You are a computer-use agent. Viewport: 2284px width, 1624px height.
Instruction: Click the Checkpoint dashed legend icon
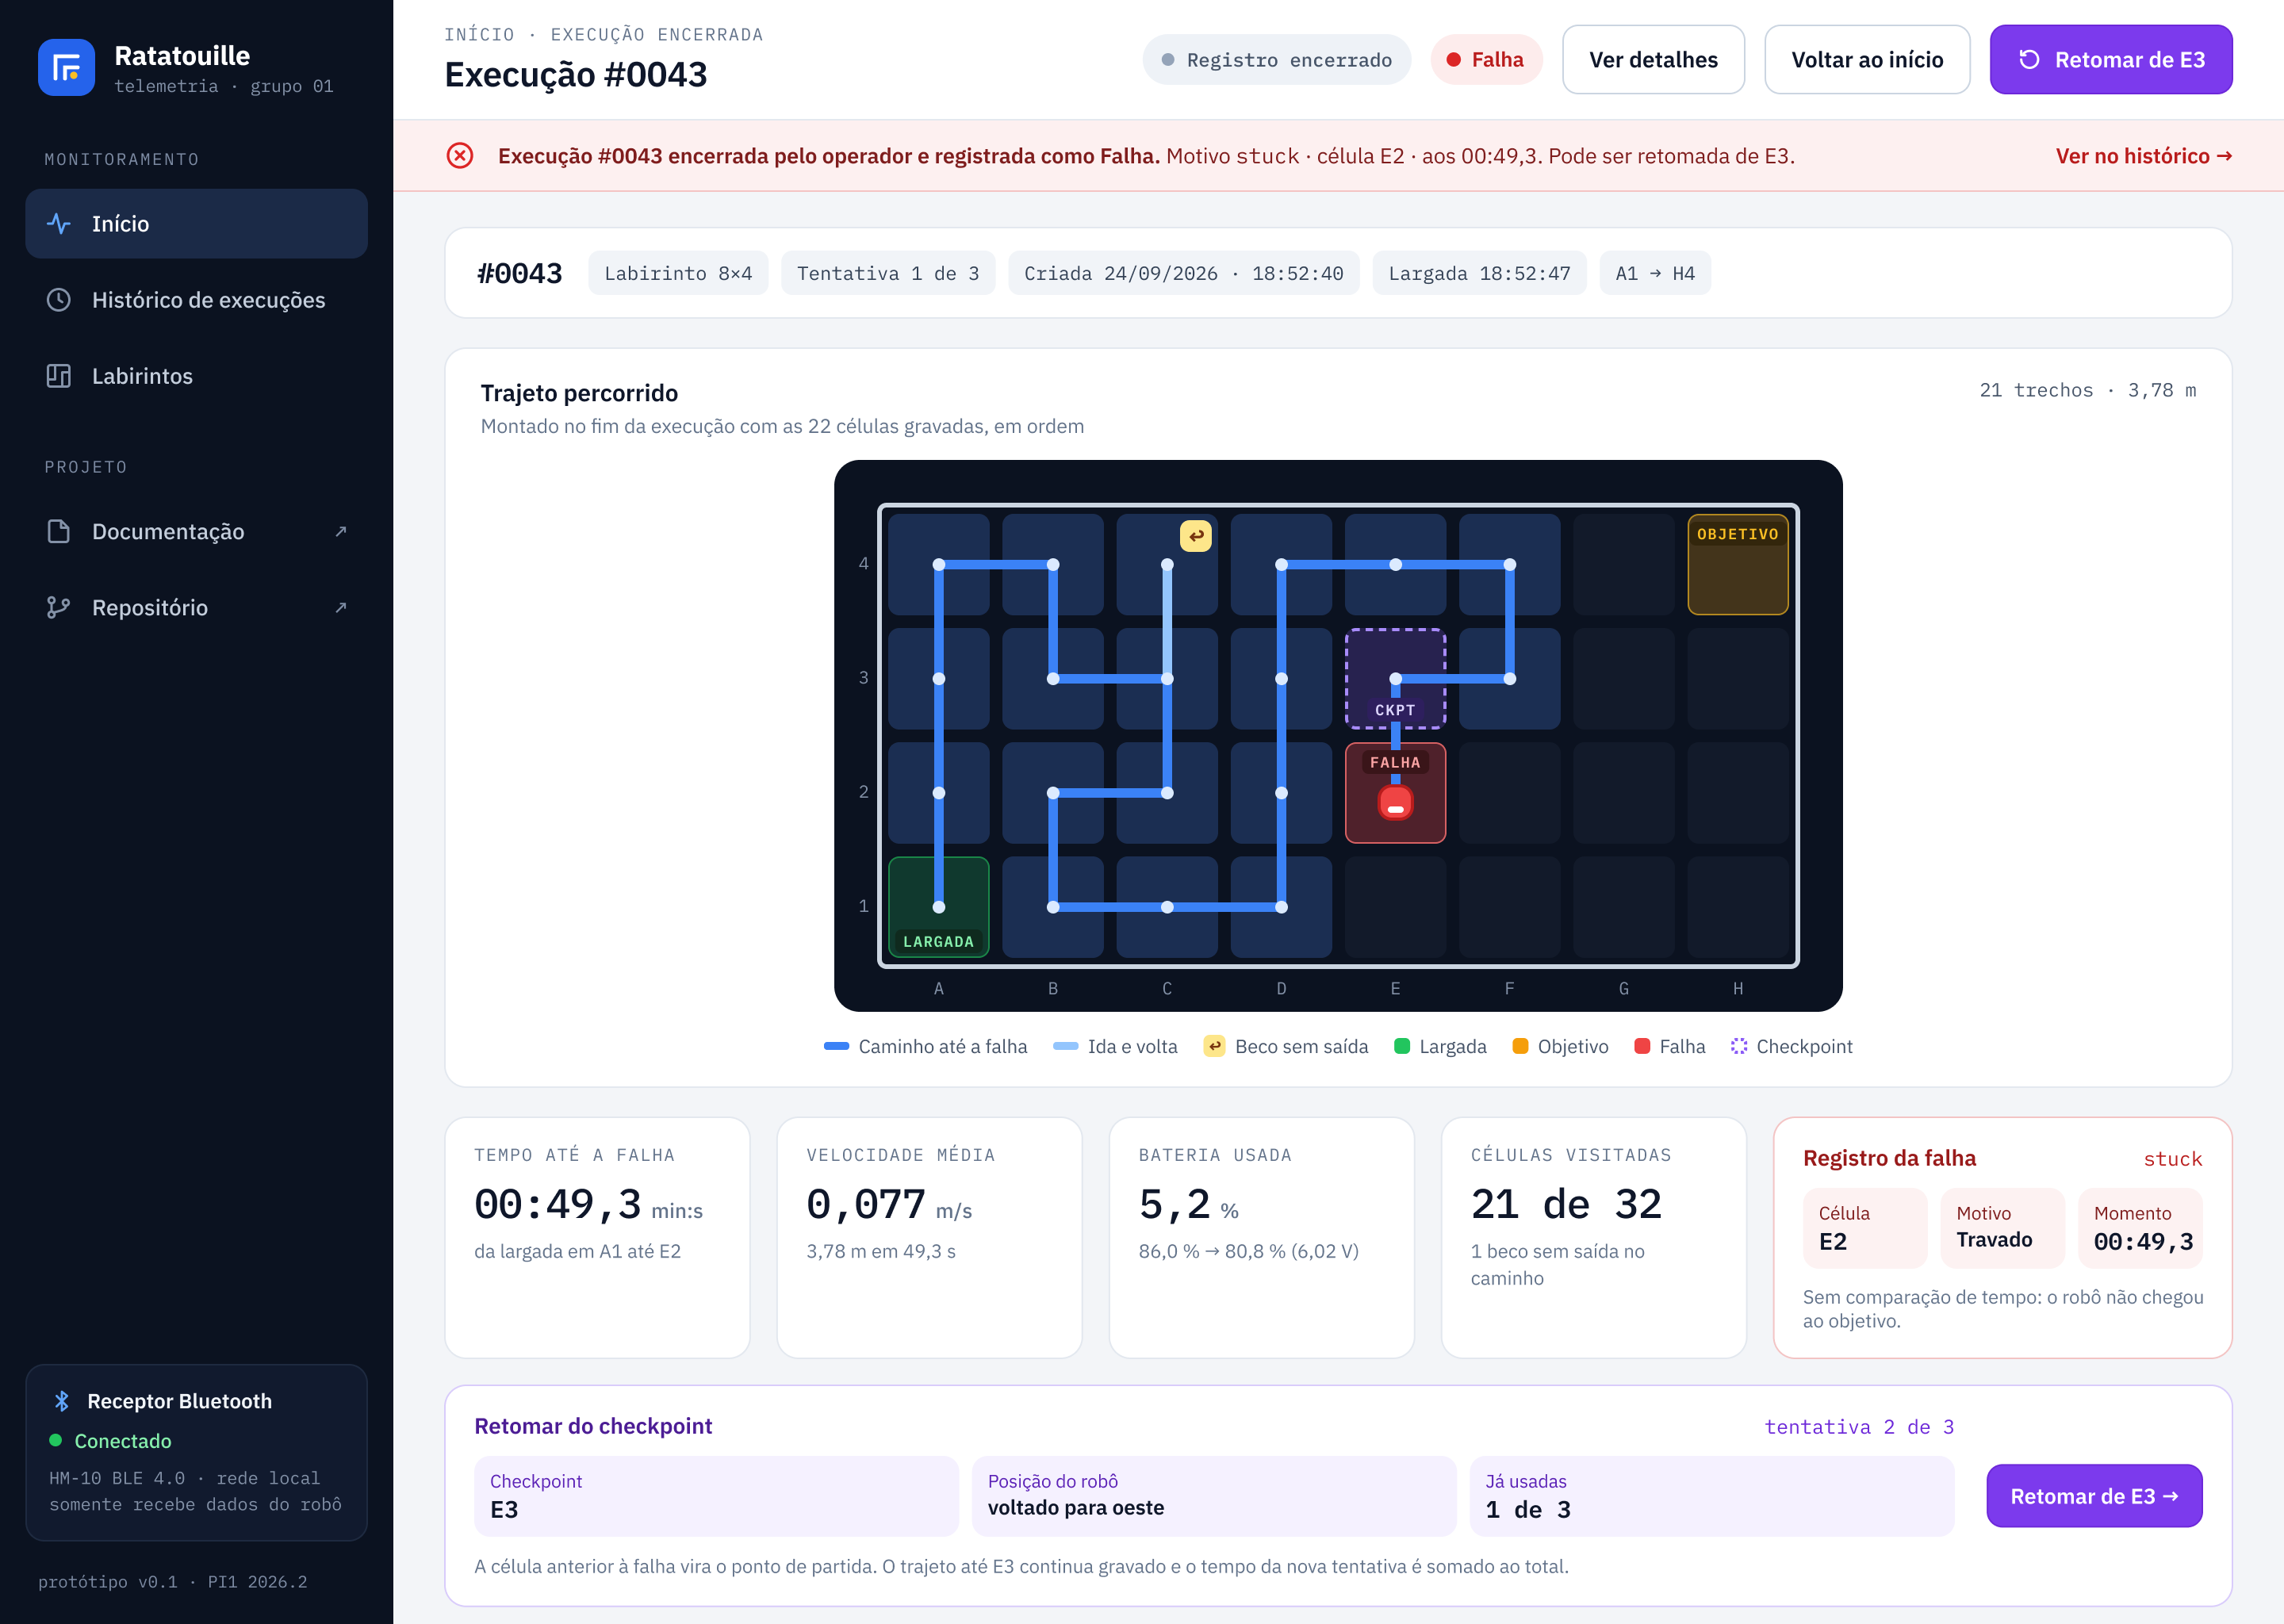click(x=1739, y=1046)
